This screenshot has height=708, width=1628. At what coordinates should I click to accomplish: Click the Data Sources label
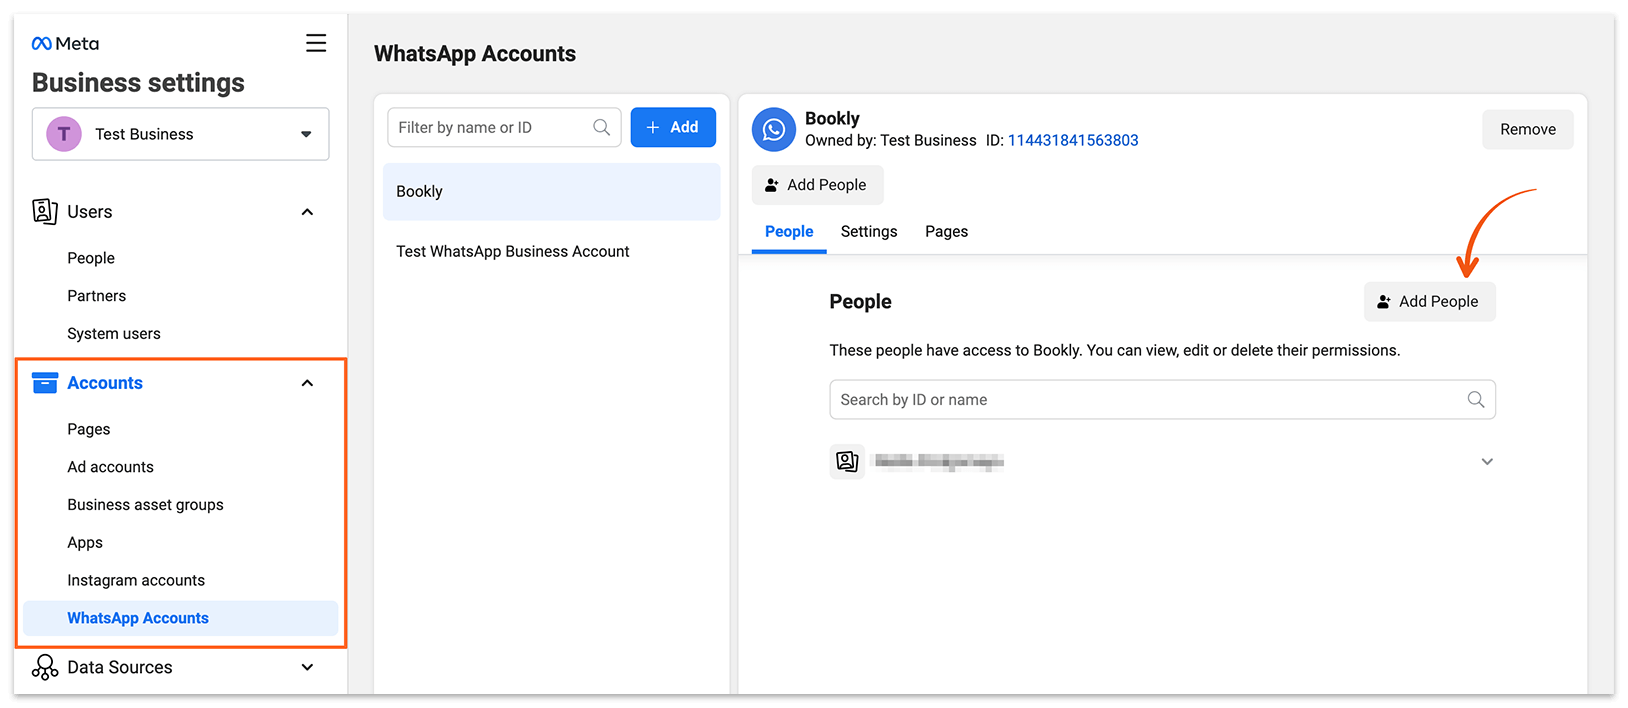(120, 667)
